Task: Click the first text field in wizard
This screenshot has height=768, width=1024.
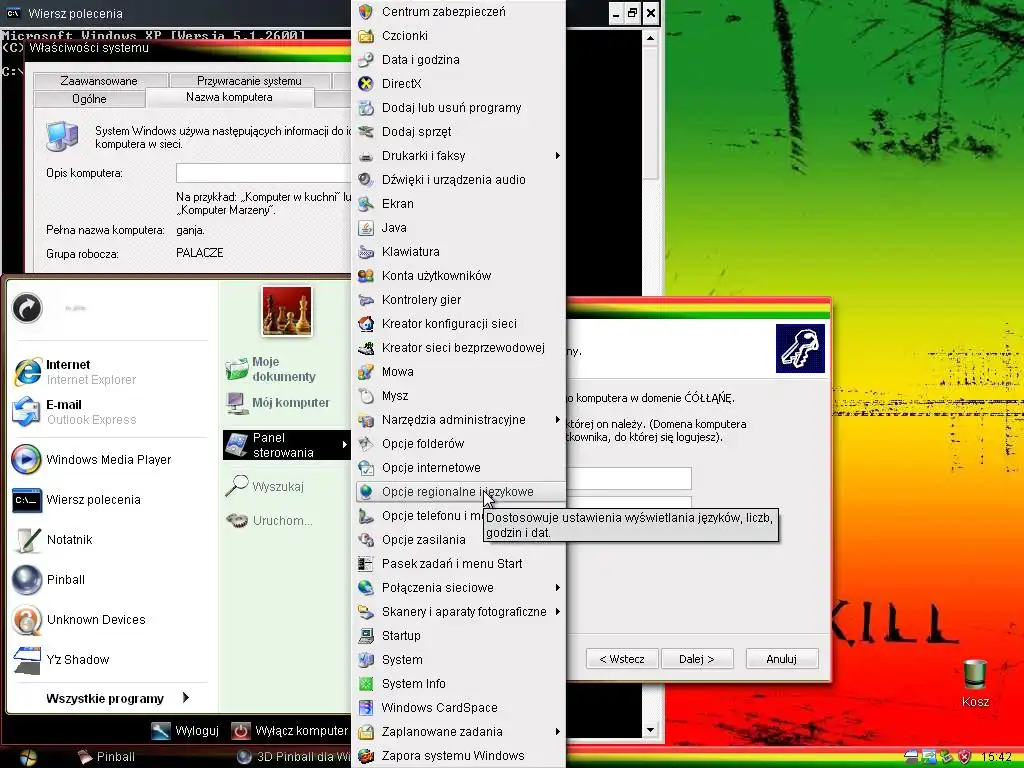Action: [x=628, y=478]
